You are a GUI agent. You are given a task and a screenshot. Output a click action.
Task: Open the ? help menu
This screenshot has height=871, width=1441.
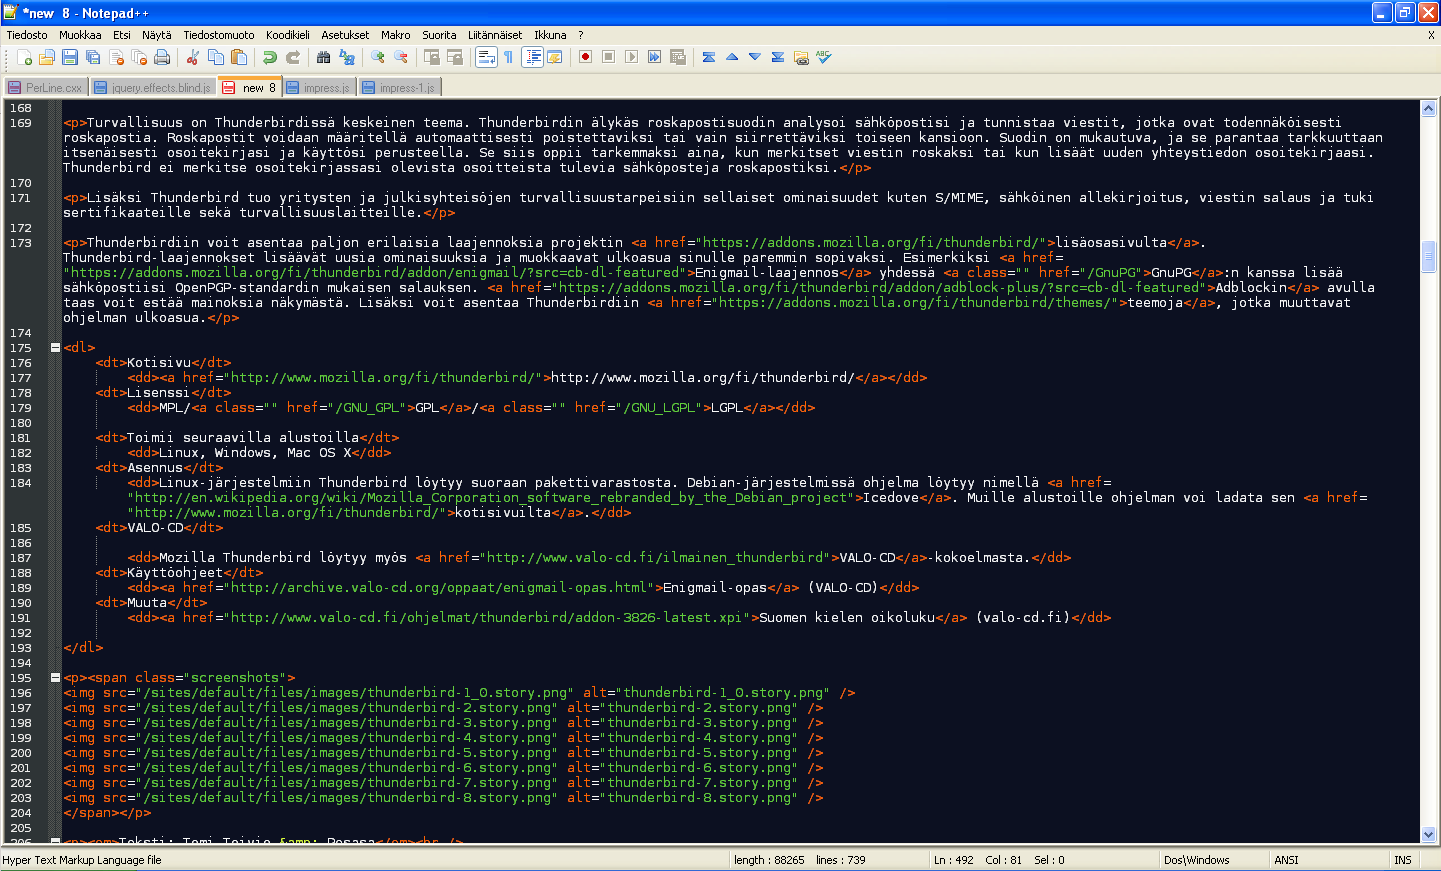581,35
